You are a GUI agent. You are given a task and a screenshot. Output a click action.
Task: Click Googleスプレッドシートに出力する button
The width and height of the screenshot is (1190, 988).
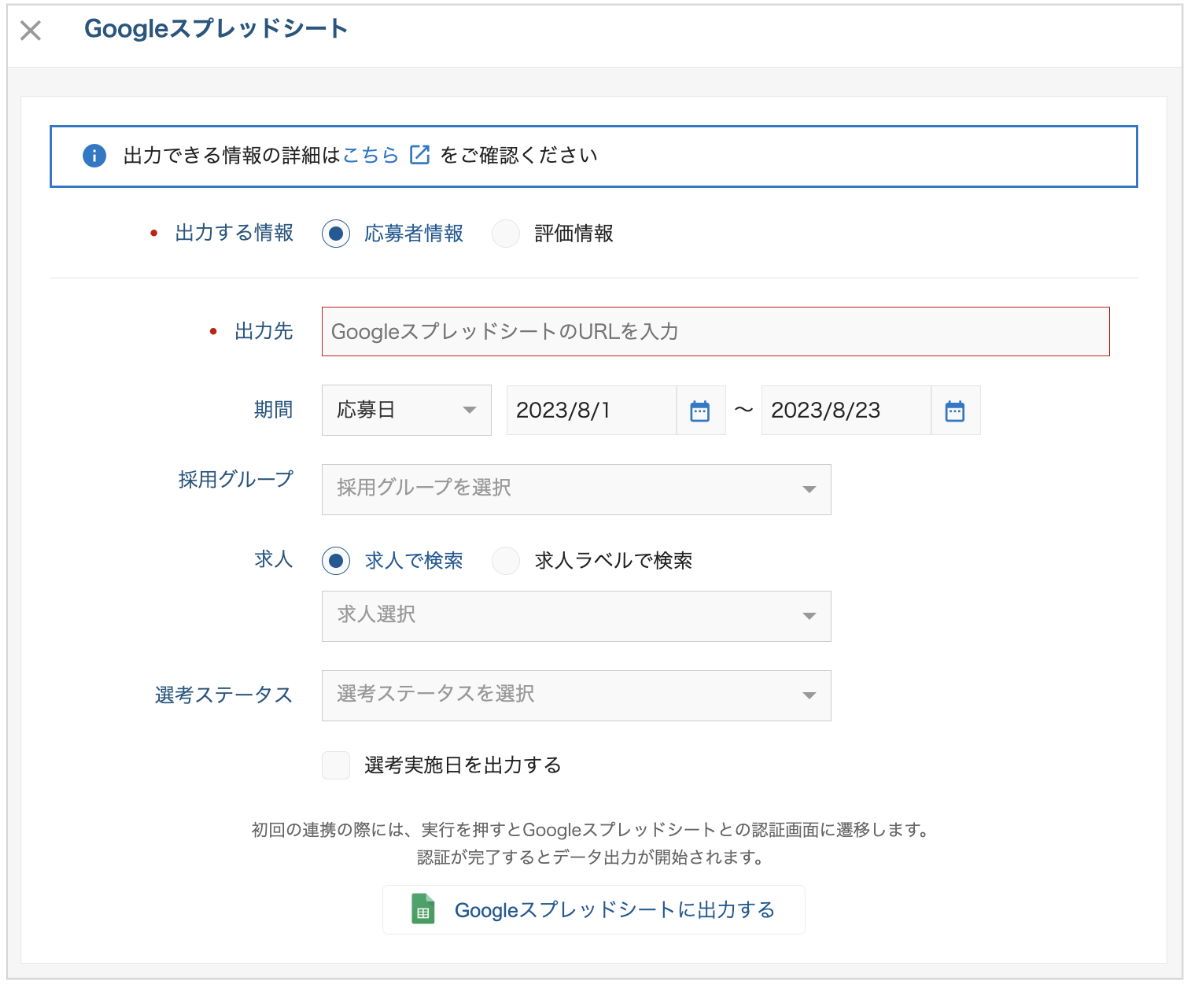[x=593, y=910]
